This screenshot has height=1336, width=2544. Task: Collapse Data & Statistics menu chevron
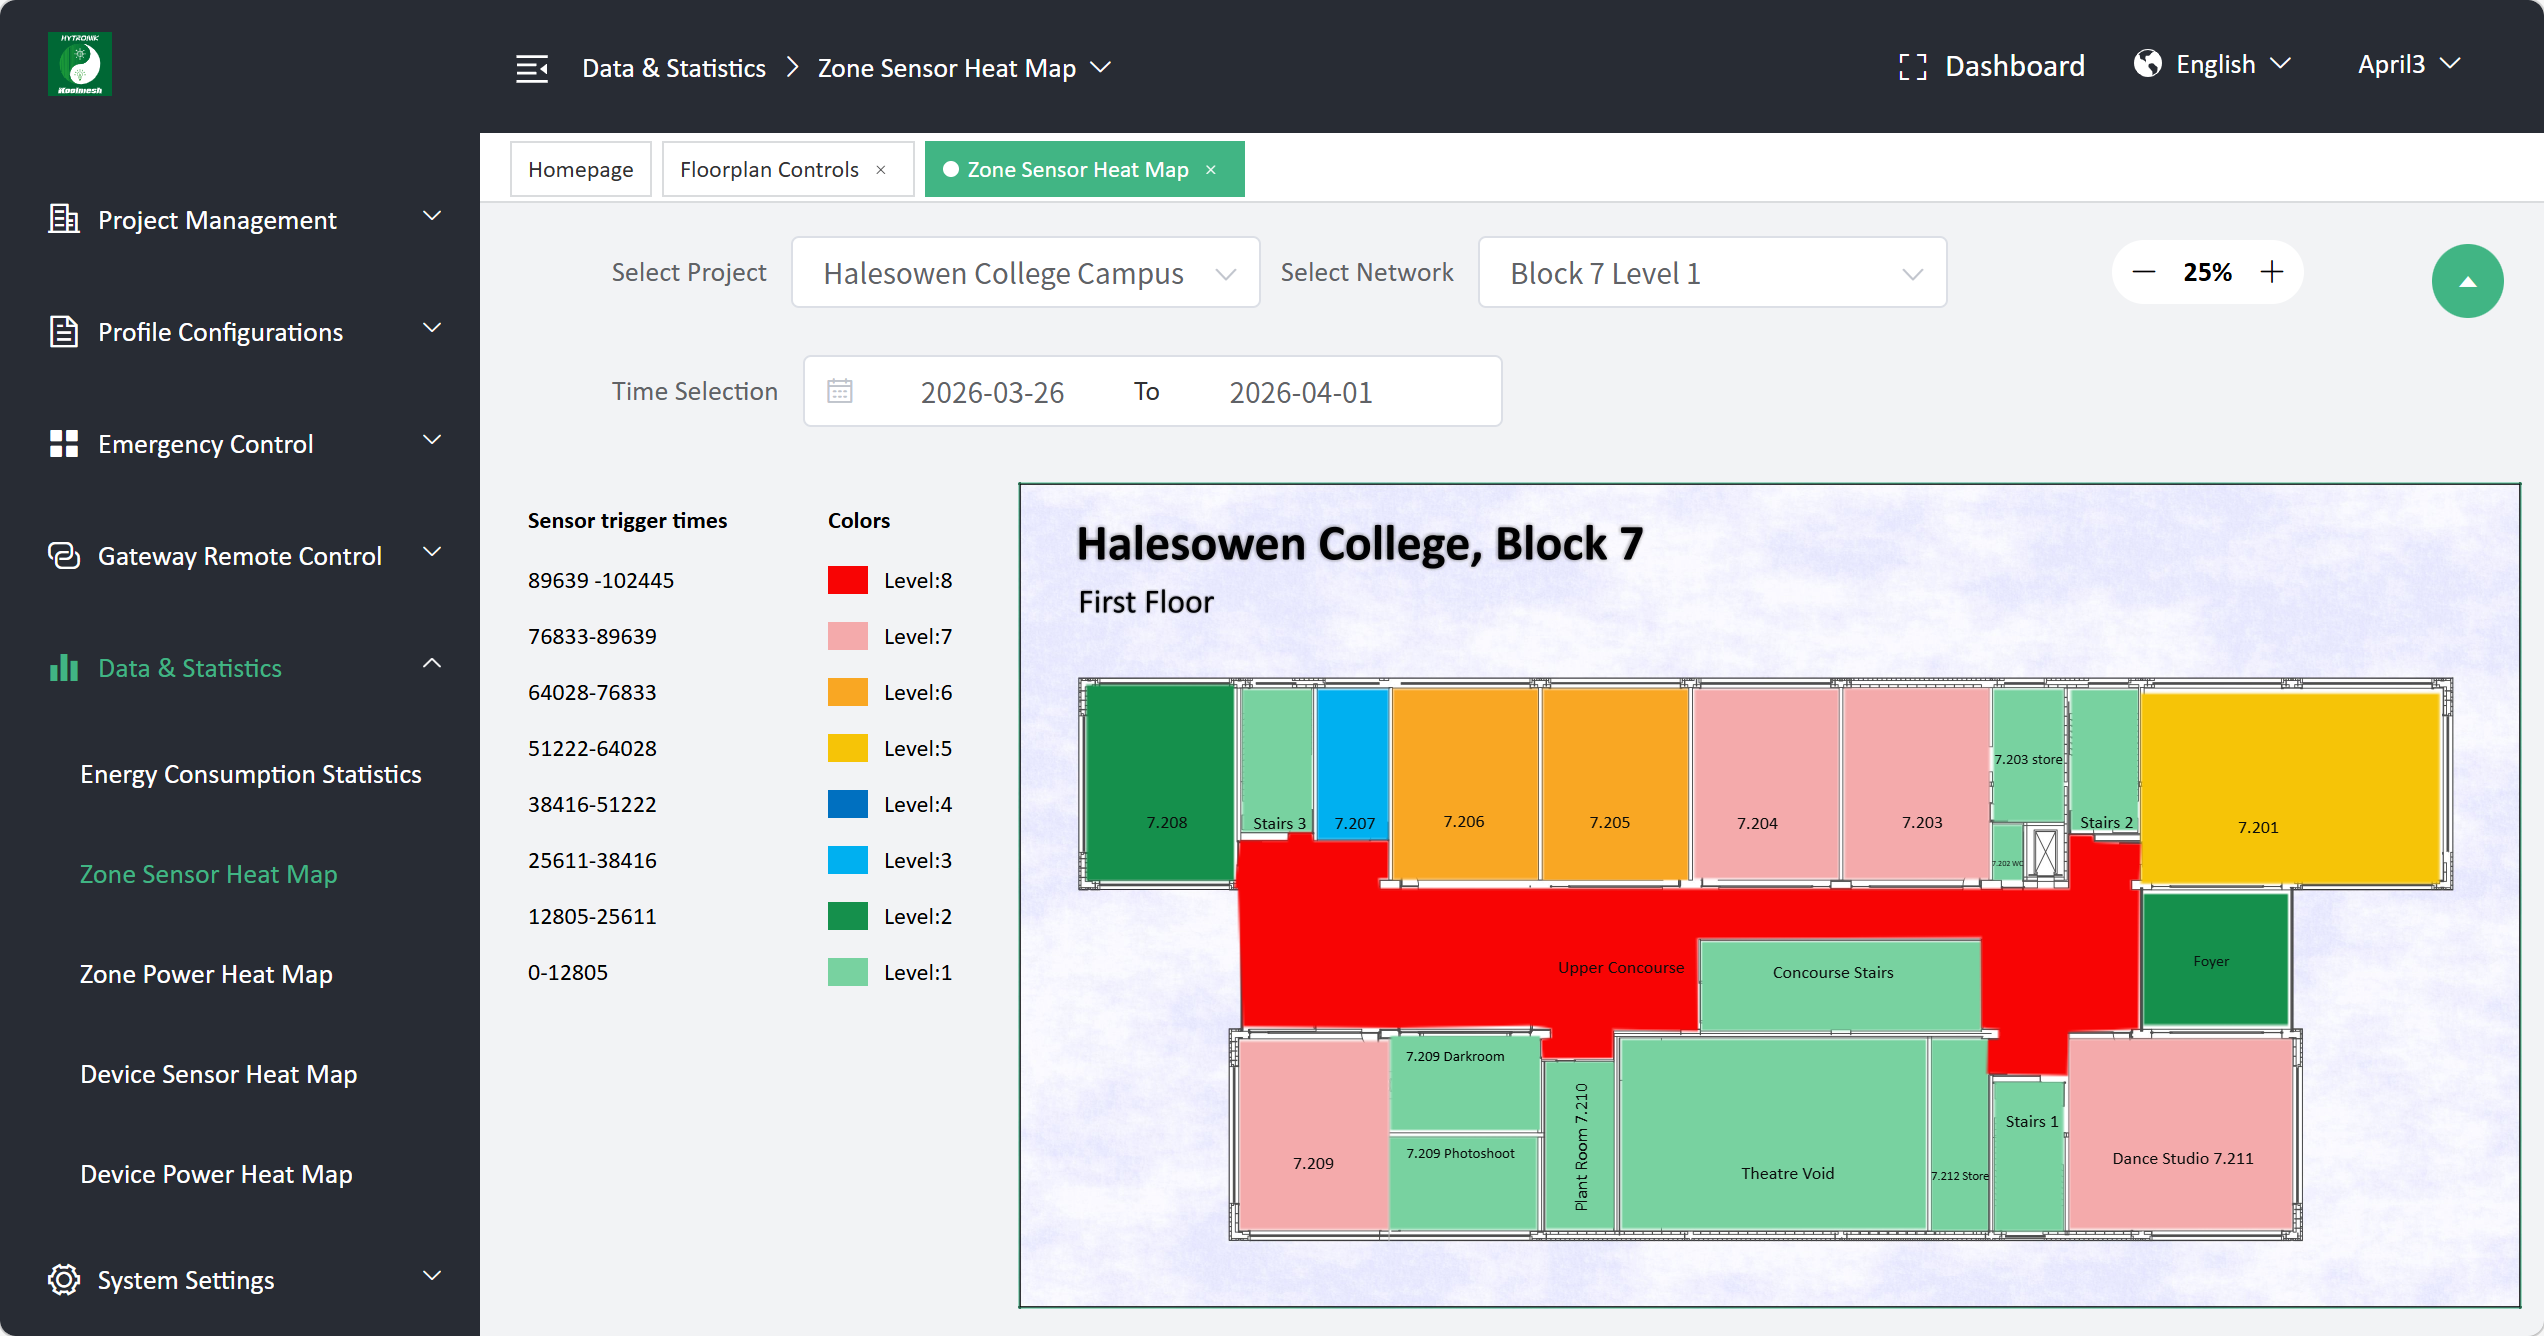pos(432,663)
